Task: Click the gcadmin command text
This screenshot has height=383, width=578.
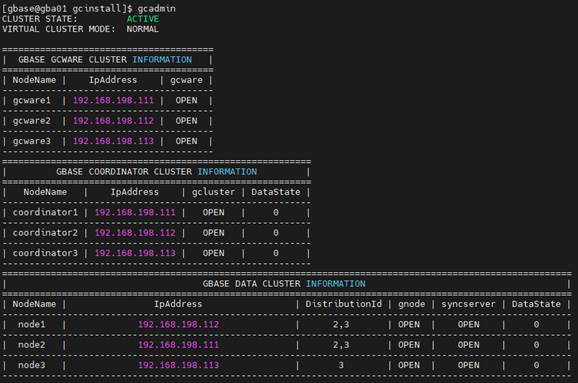Action: click(x=156, y=8)
